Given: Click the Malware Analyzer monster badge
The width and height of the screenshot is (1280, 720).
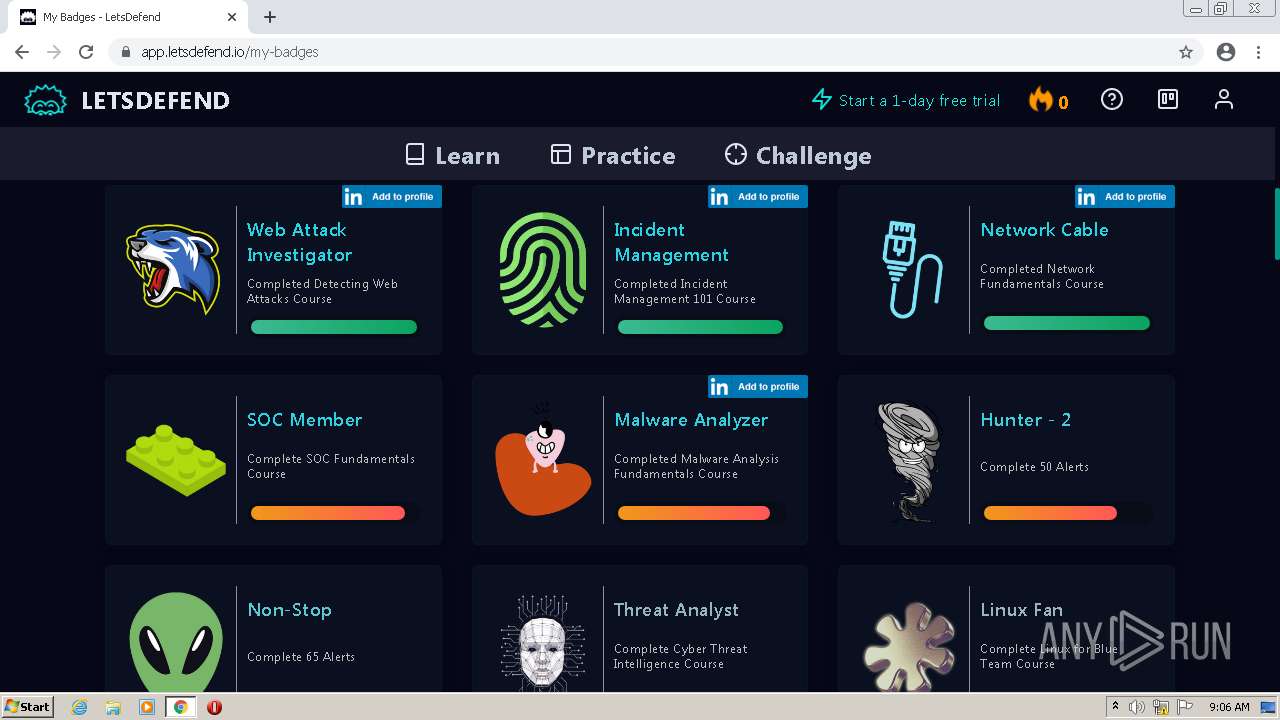Looking at the screenshot, I should (x=542, y=459).
